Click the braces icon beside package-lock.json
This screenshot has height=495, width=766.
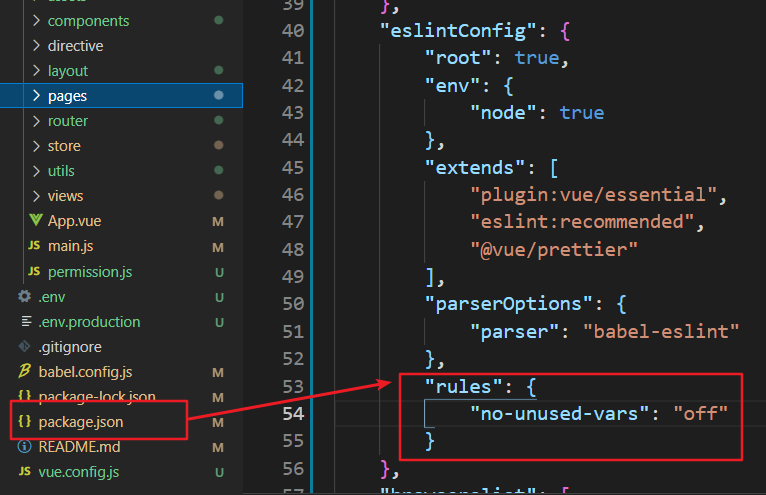(x=24, y=395)
